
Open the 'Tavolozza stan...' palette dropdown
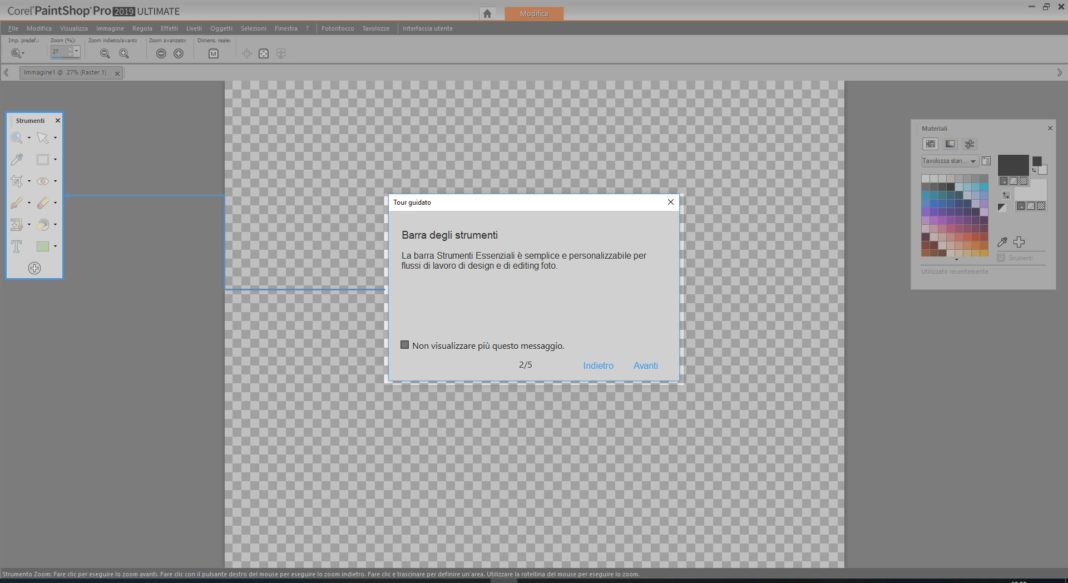coord(973,160)
